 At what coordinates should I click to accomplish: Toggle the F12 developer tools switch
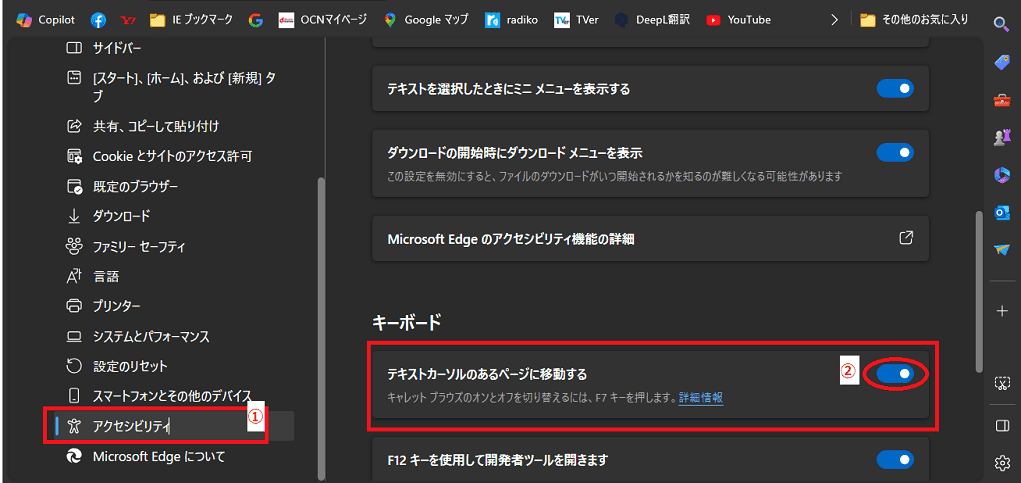point(895,460)
